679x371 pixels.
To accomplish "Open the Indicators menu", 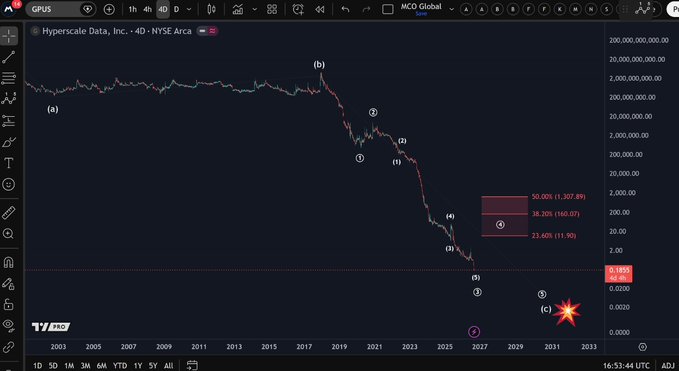I will coord(238,9).
